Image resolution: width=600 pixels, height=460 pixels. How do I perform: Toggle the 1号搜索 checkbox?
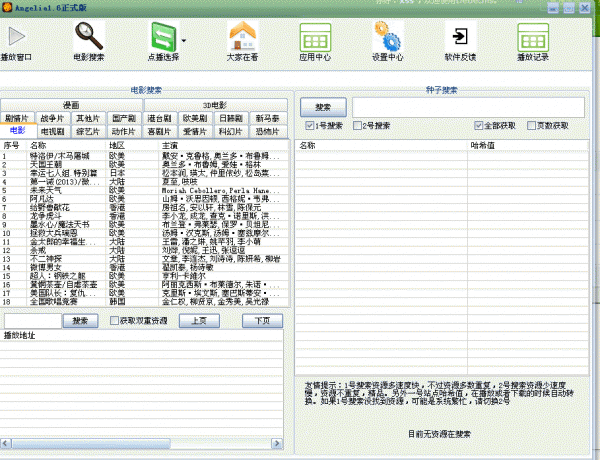click(x=309, y=126)
